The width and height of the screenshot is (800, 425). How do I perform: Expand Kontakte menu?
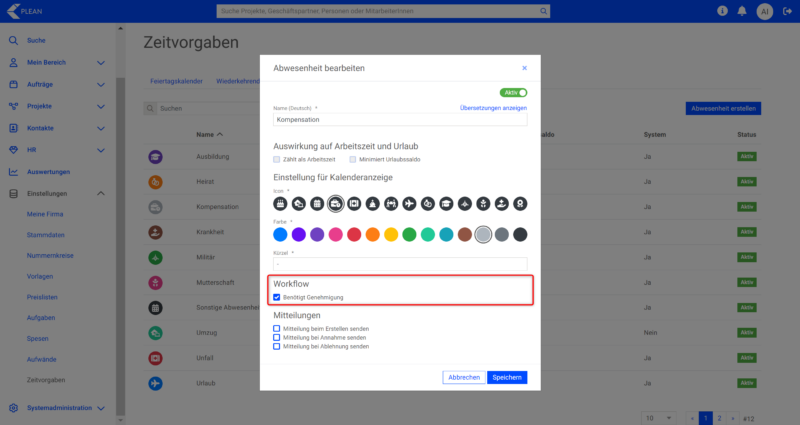(101, 129)
